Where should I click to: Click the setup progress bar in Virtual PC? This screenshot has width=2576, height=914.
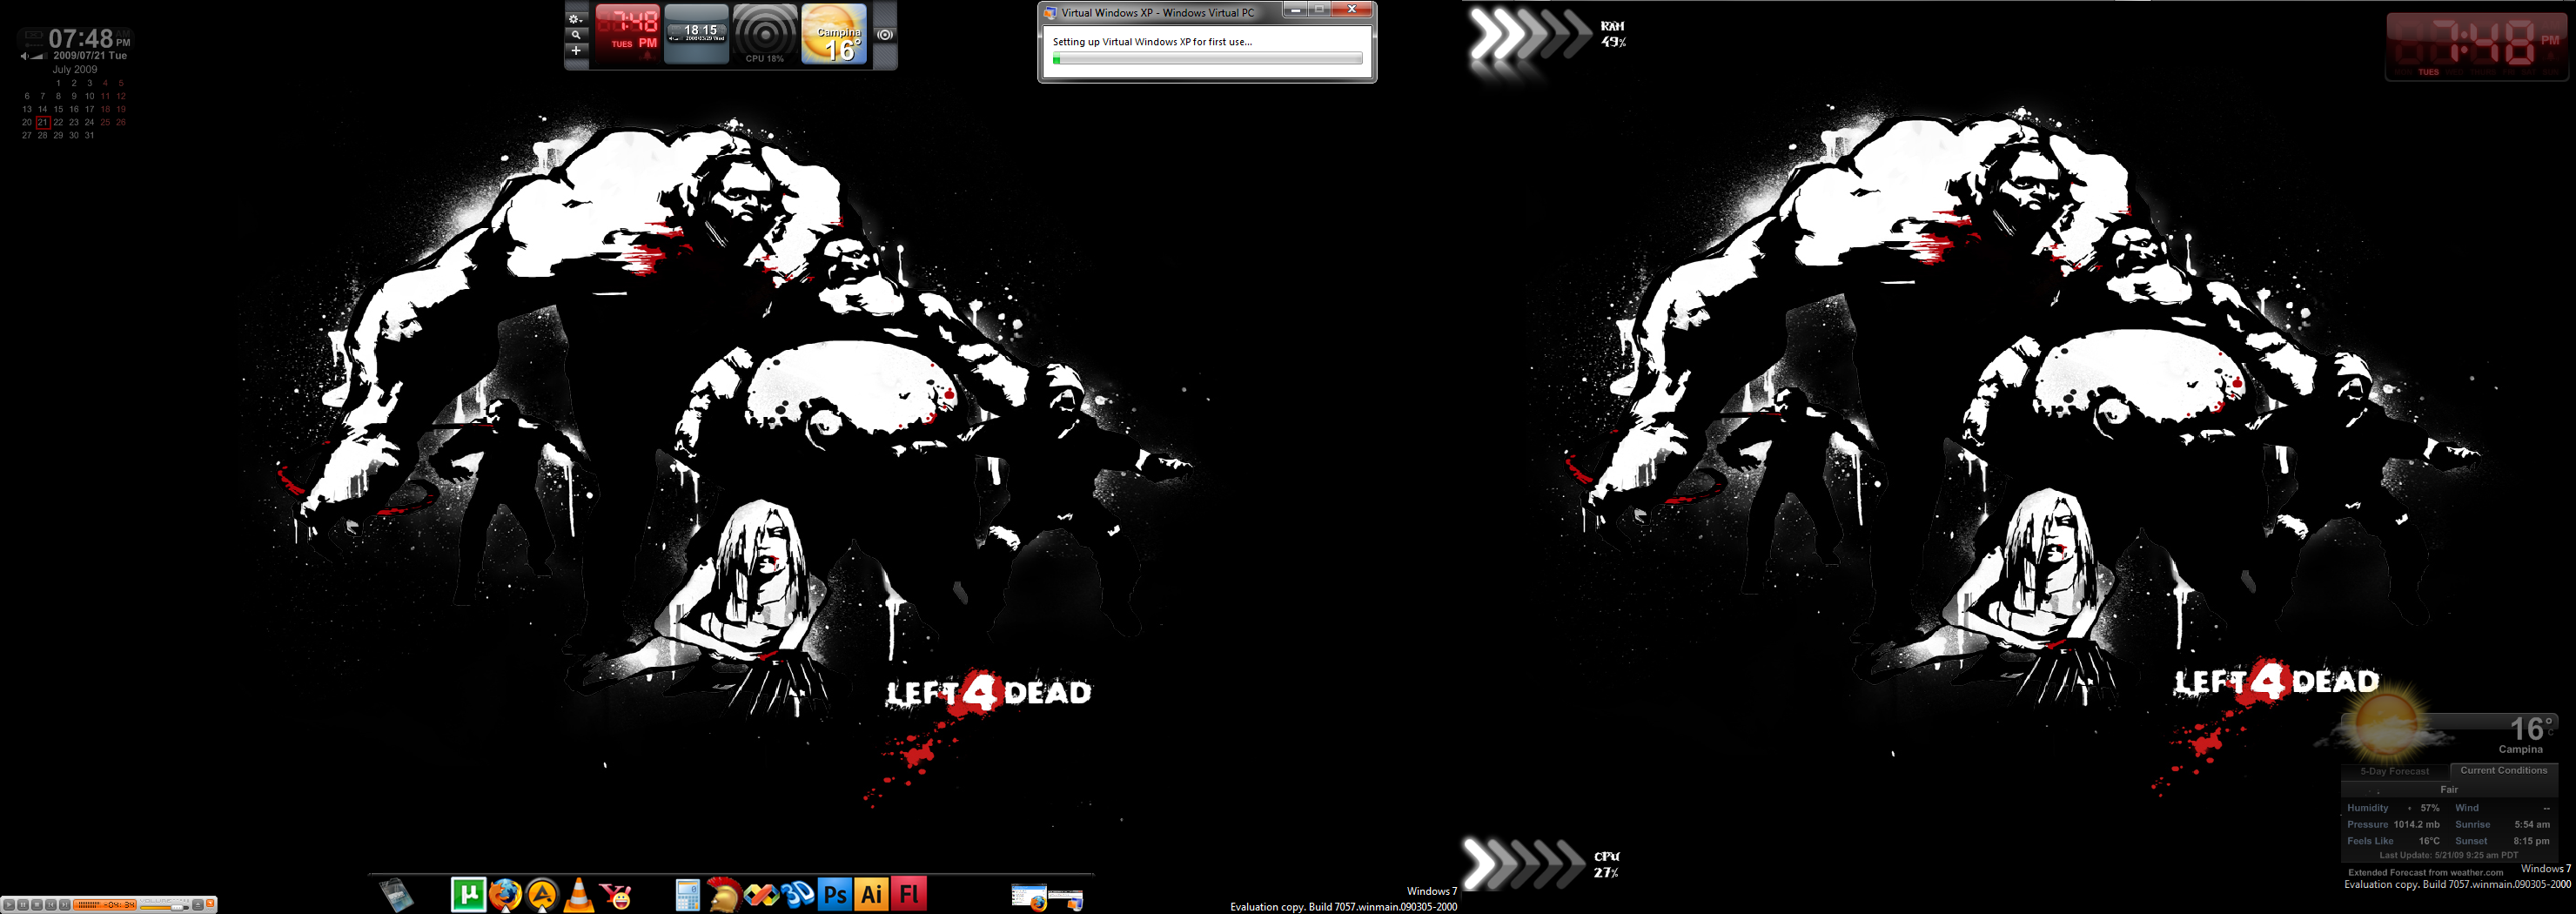click(1207, 59)
